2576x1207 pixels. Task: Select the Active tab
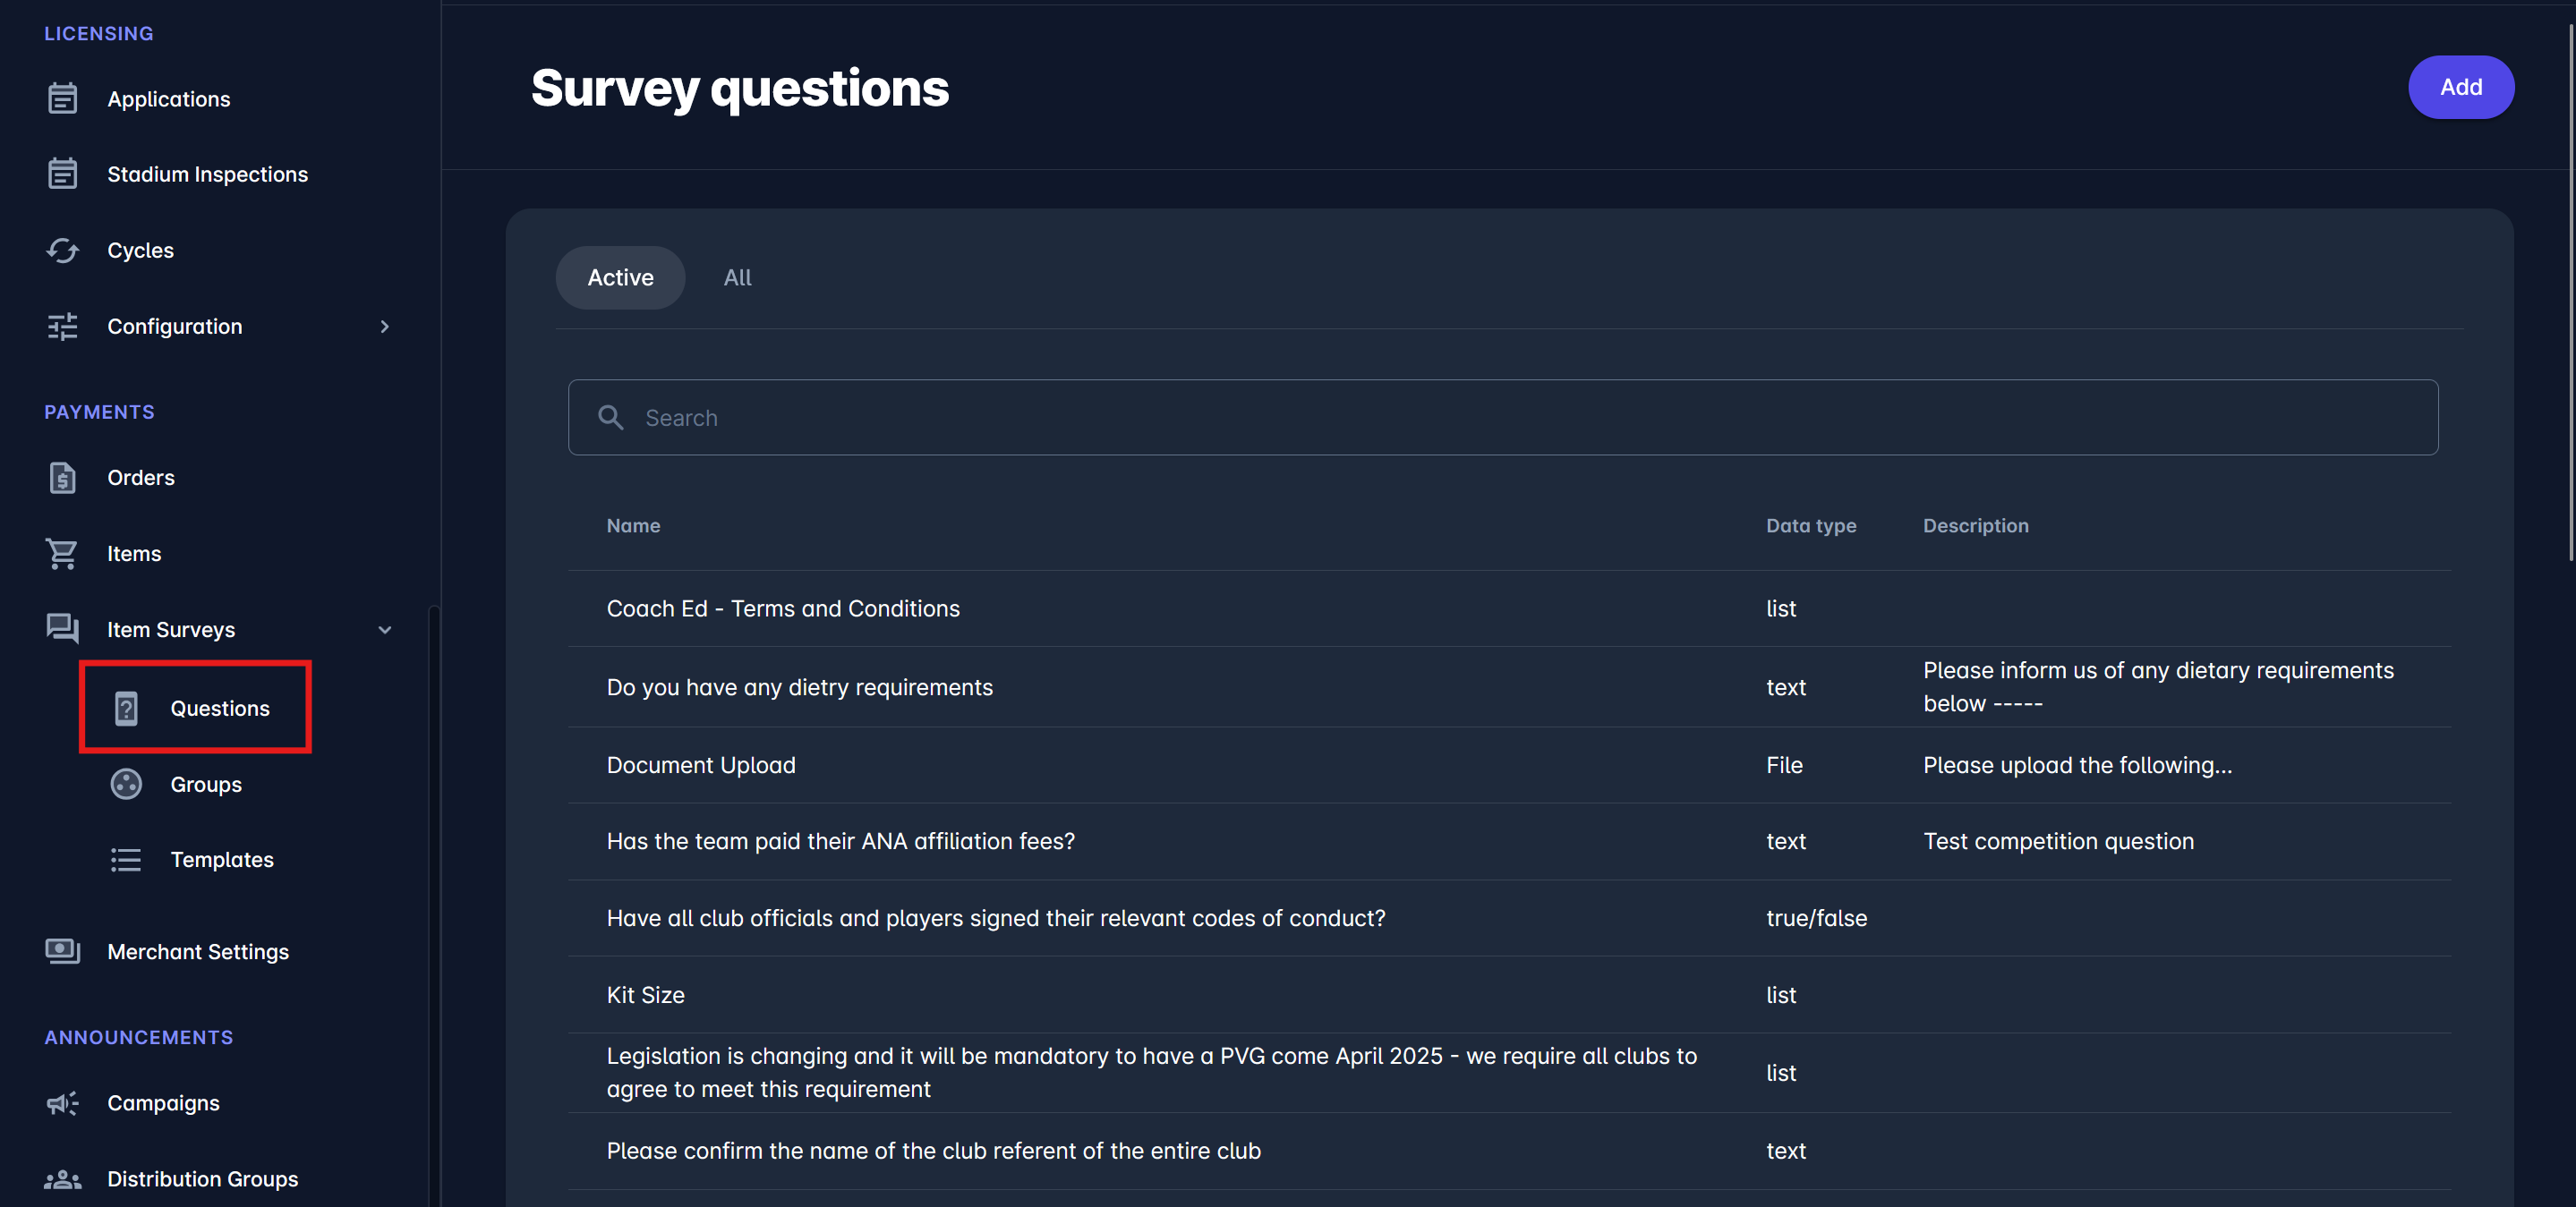(x=620, y=278)
